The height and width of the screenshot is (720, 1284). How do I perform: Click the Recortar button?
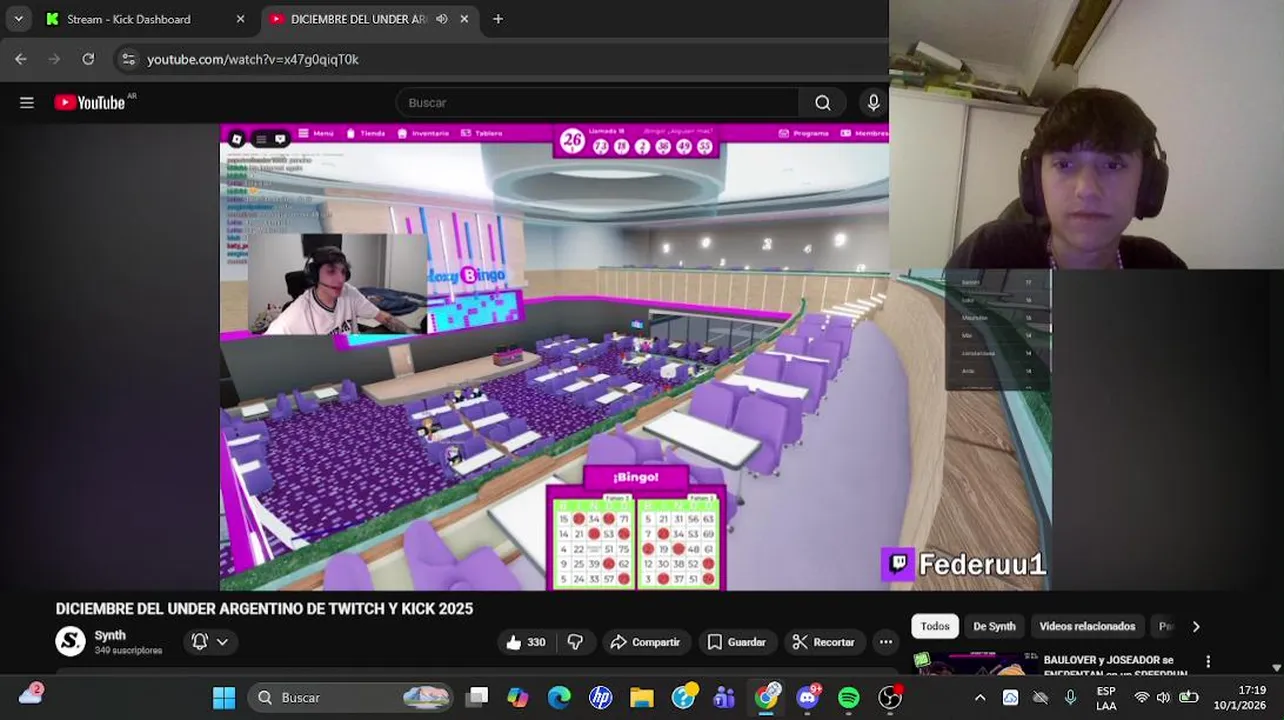(x=823, y=642)
